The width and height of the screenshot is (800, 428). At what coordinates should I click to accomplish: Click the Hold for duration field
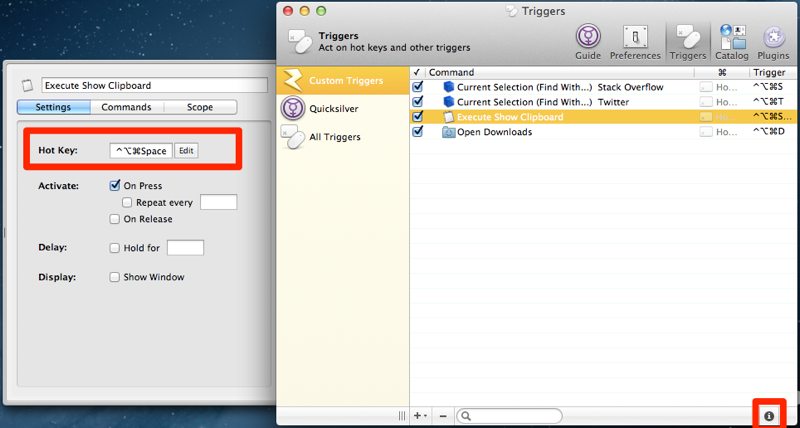pyautogui.click(x=186, y=248)
